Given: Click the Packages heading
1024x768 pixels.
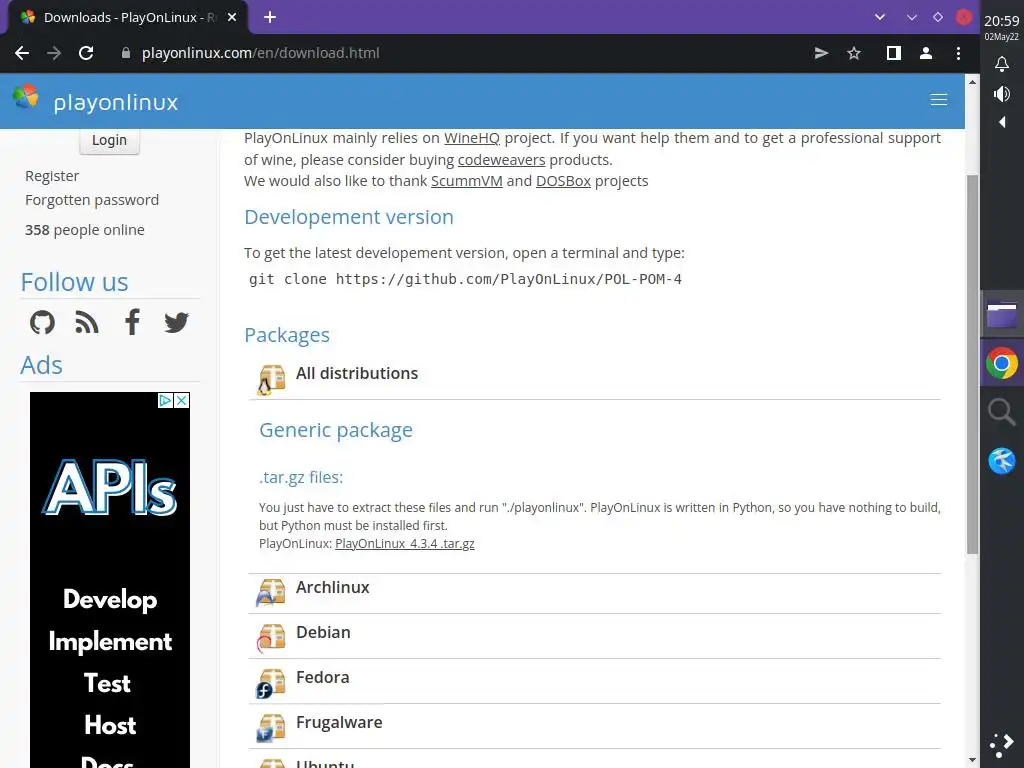Looking at the screenshot, I should coord(287,334).
